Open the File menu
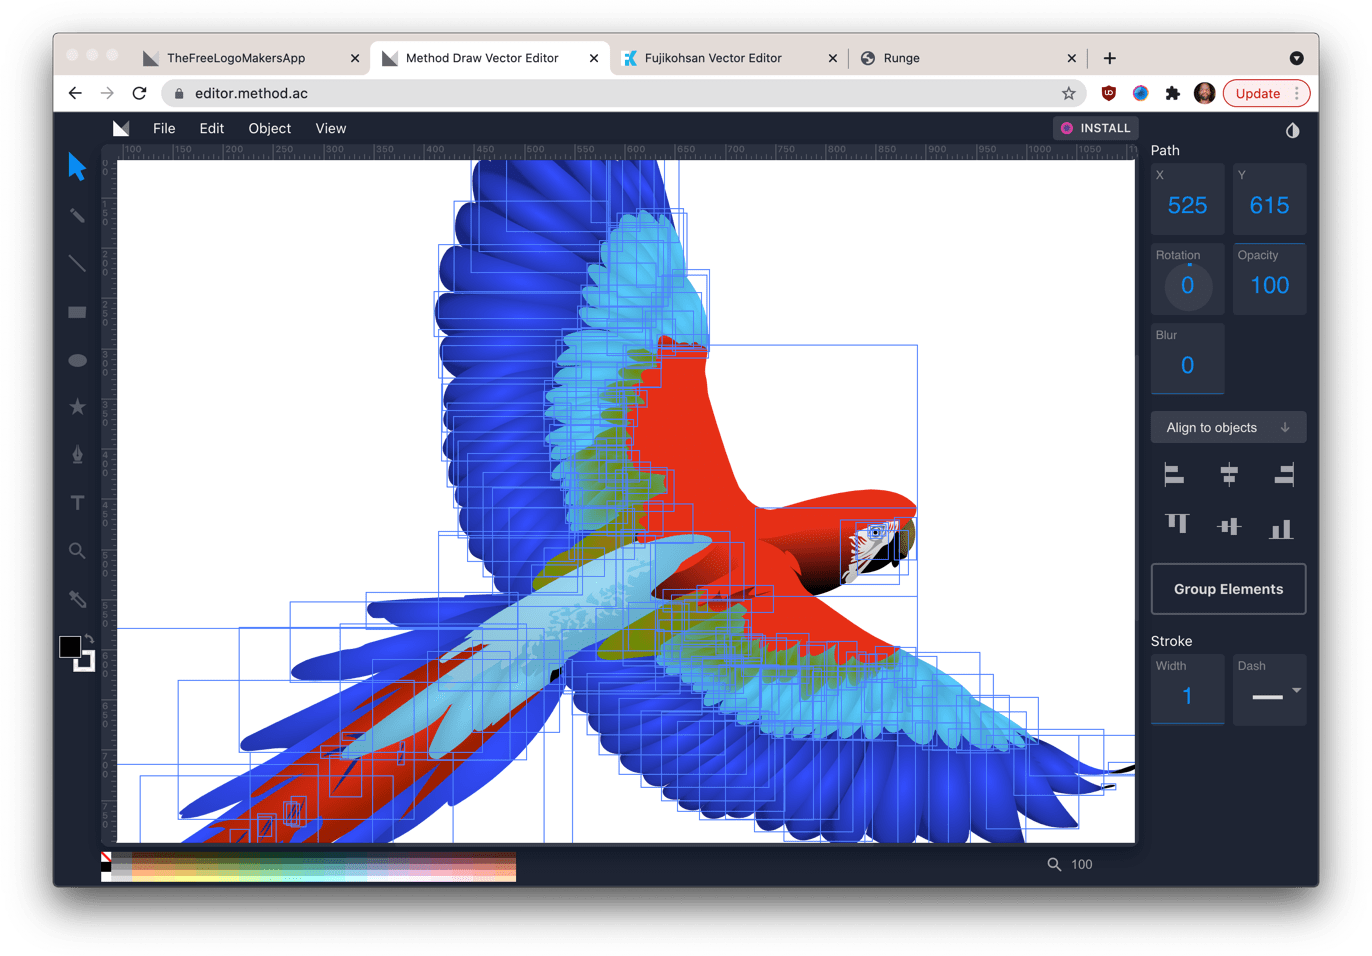1372x956 pixels. (164, 128)
